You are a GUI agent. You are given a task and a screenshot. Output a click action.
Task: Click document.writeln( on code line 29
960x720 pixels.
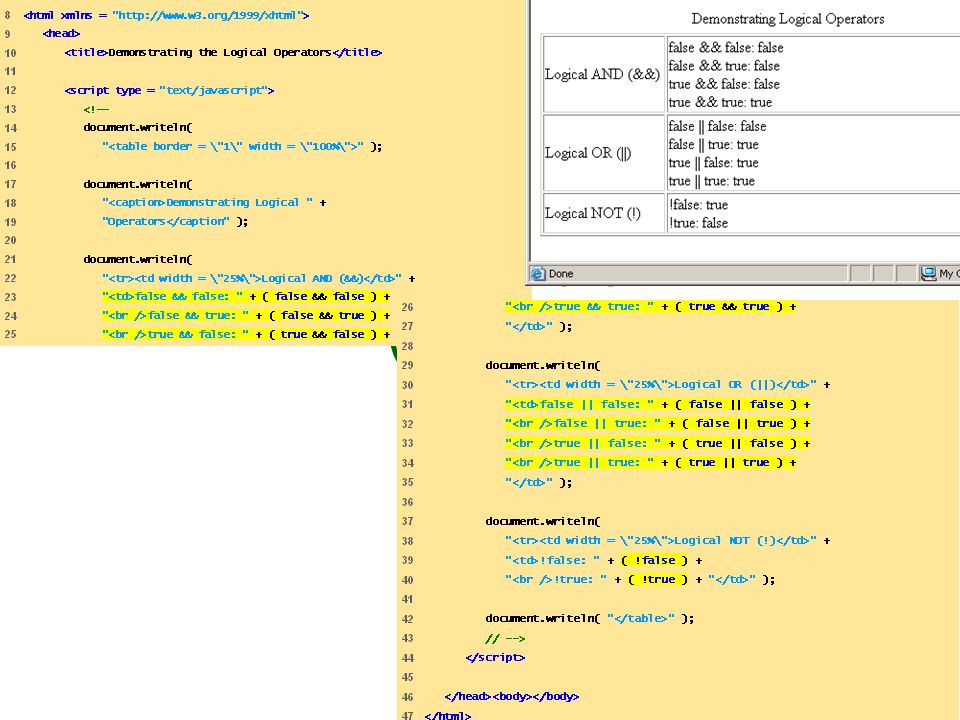[542, 366]
